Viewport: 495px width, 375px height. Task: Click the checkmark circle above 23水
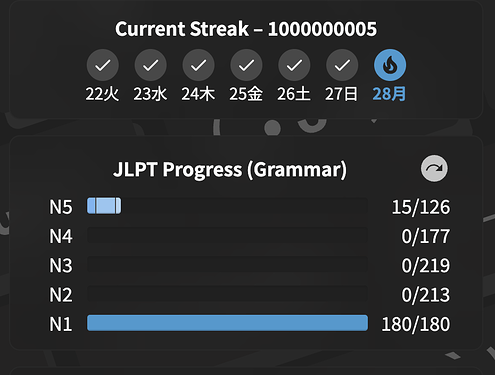click(x=151, y=65)
